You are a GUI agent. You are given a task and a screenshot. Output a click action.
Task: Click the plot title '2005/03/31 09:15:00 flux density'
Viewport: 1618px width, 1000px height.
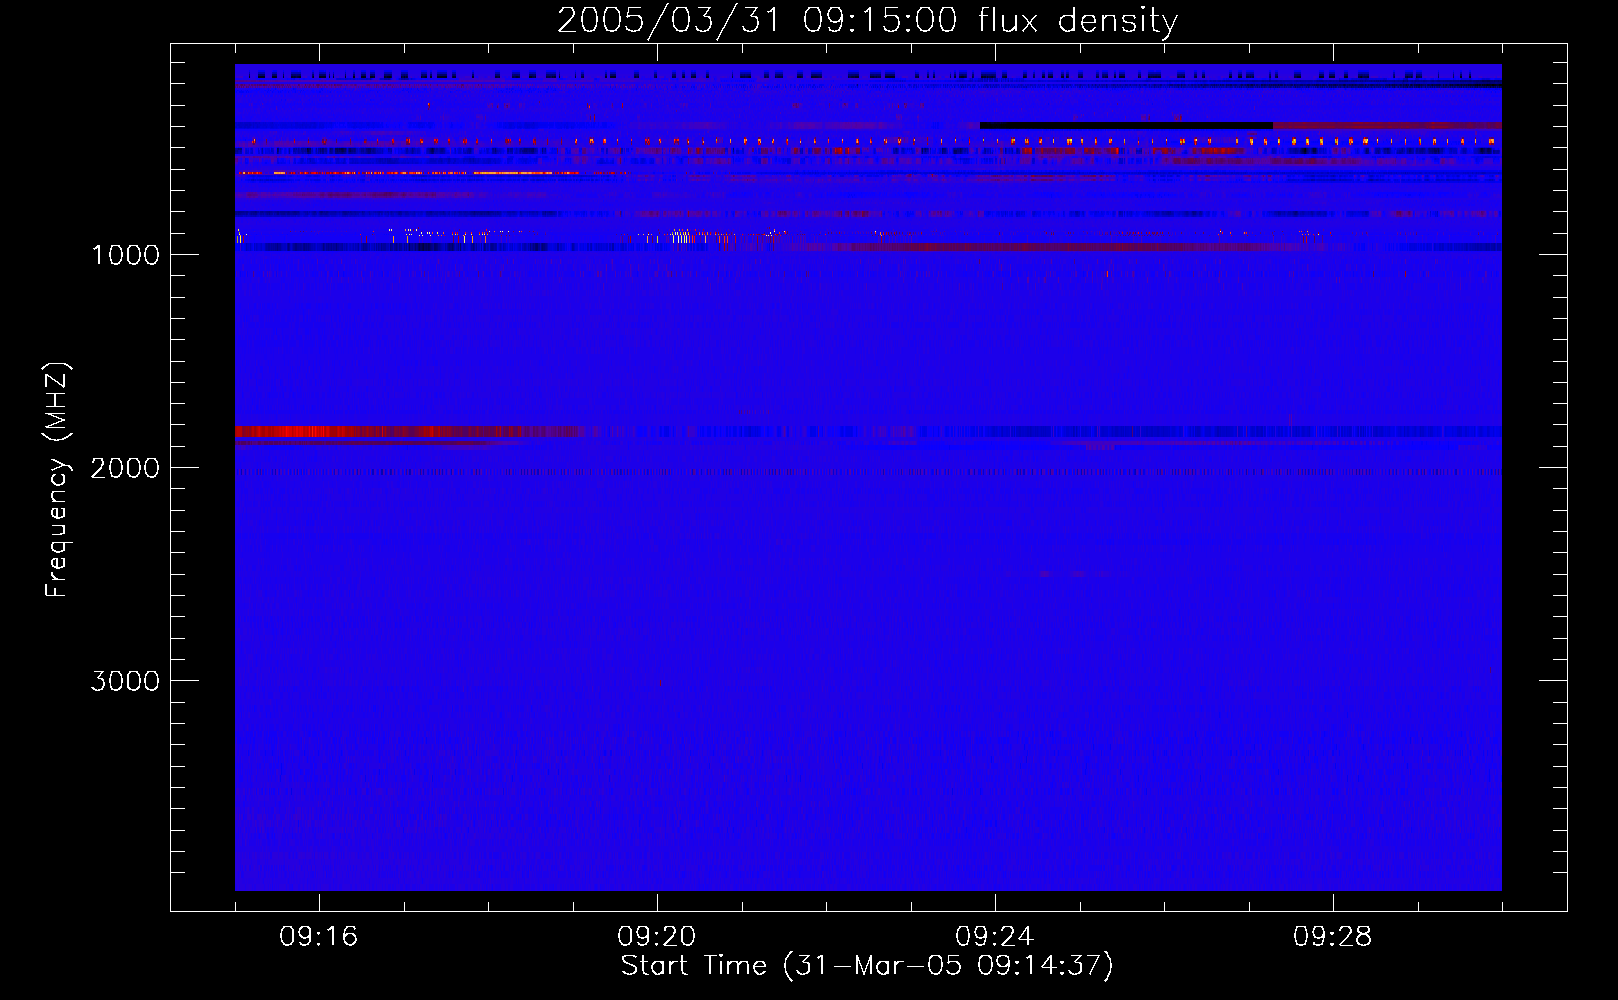click(x=867, y=21)
